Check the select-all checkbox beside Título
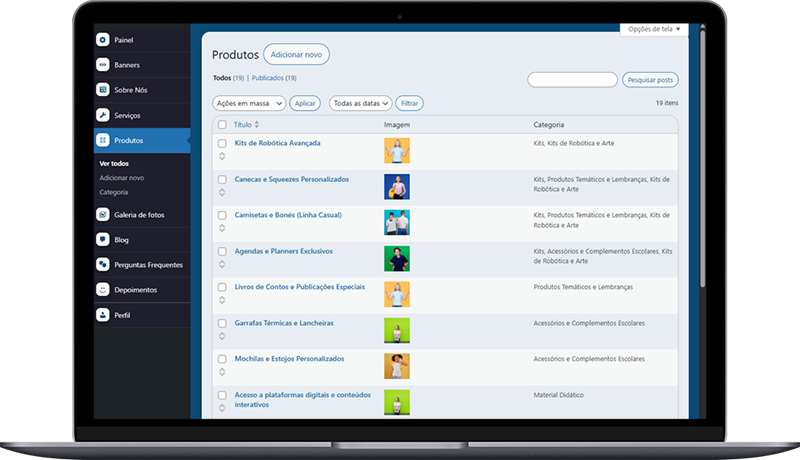This screenshot has width=800, height=460. point(222,125)
